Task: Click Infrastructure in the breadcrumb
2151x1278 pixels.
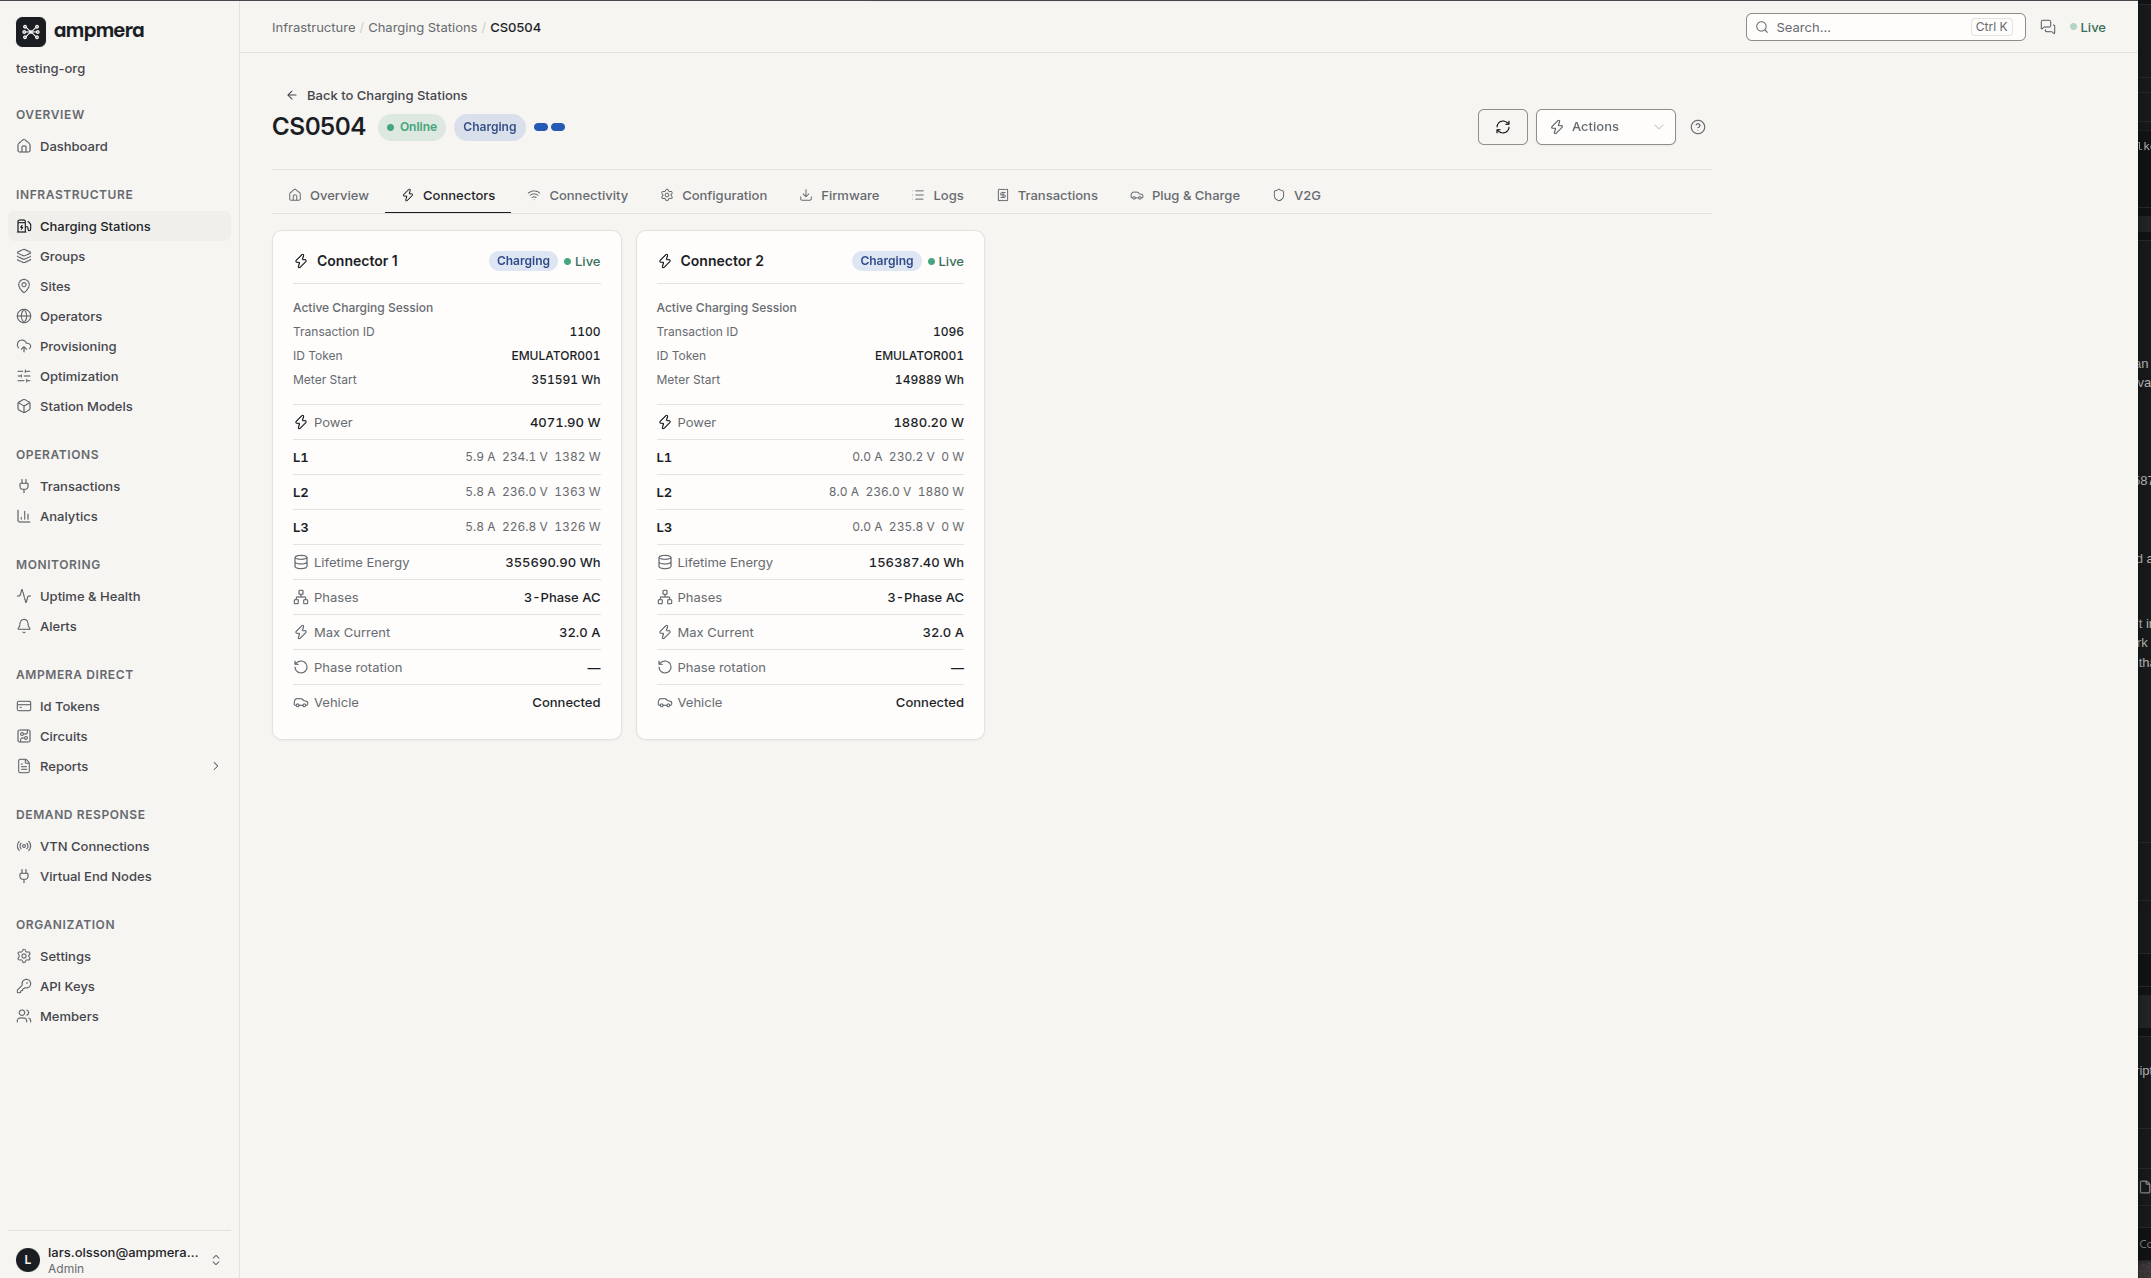Action: 313,27
